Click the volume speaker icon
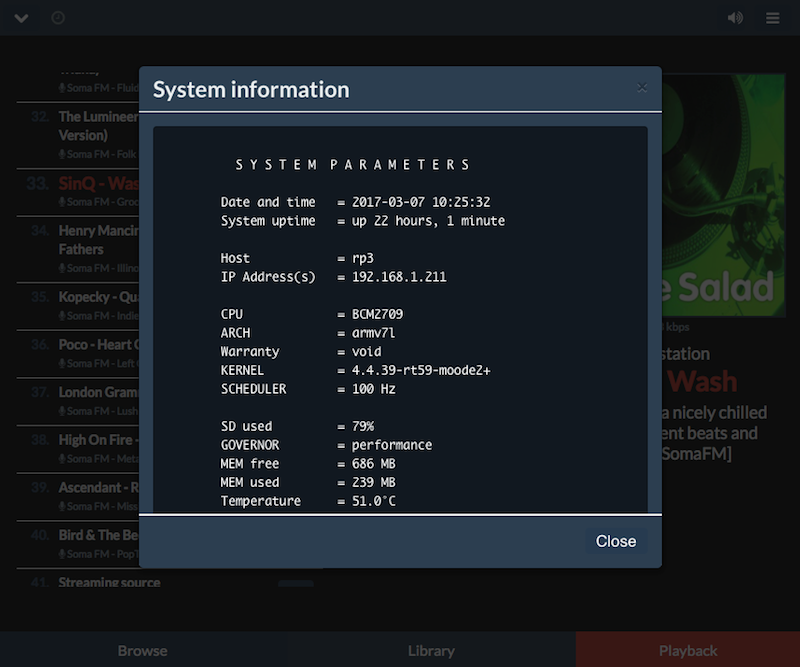 click(735, 18)
